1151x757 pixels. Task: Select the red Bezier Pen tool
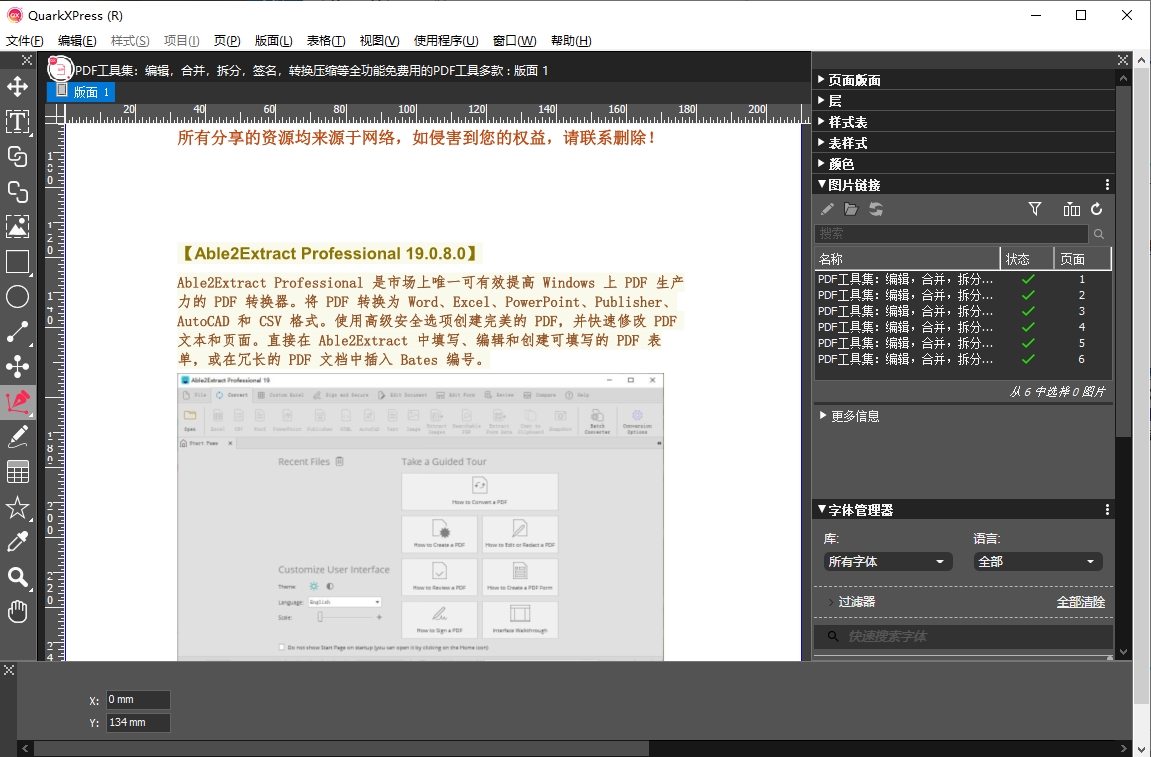[x=18, y=402]
